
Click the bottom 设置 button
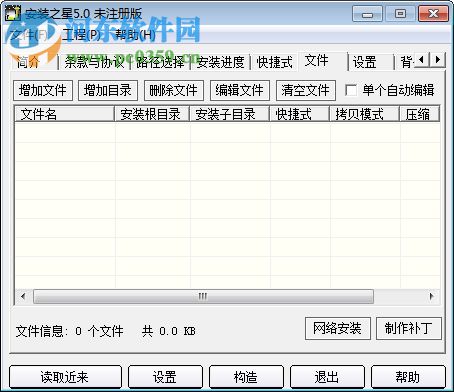165,377
